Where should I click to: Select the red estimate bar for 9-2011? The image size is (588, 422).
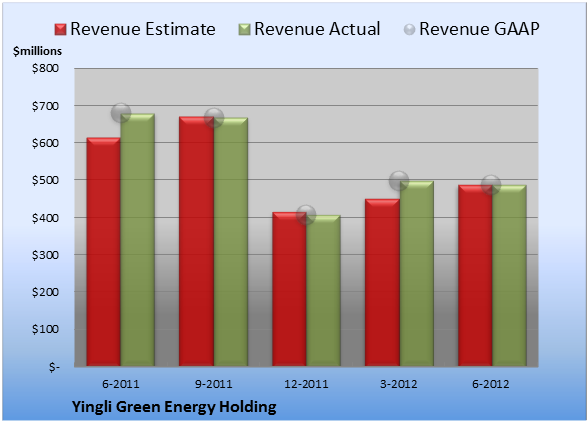196,241
